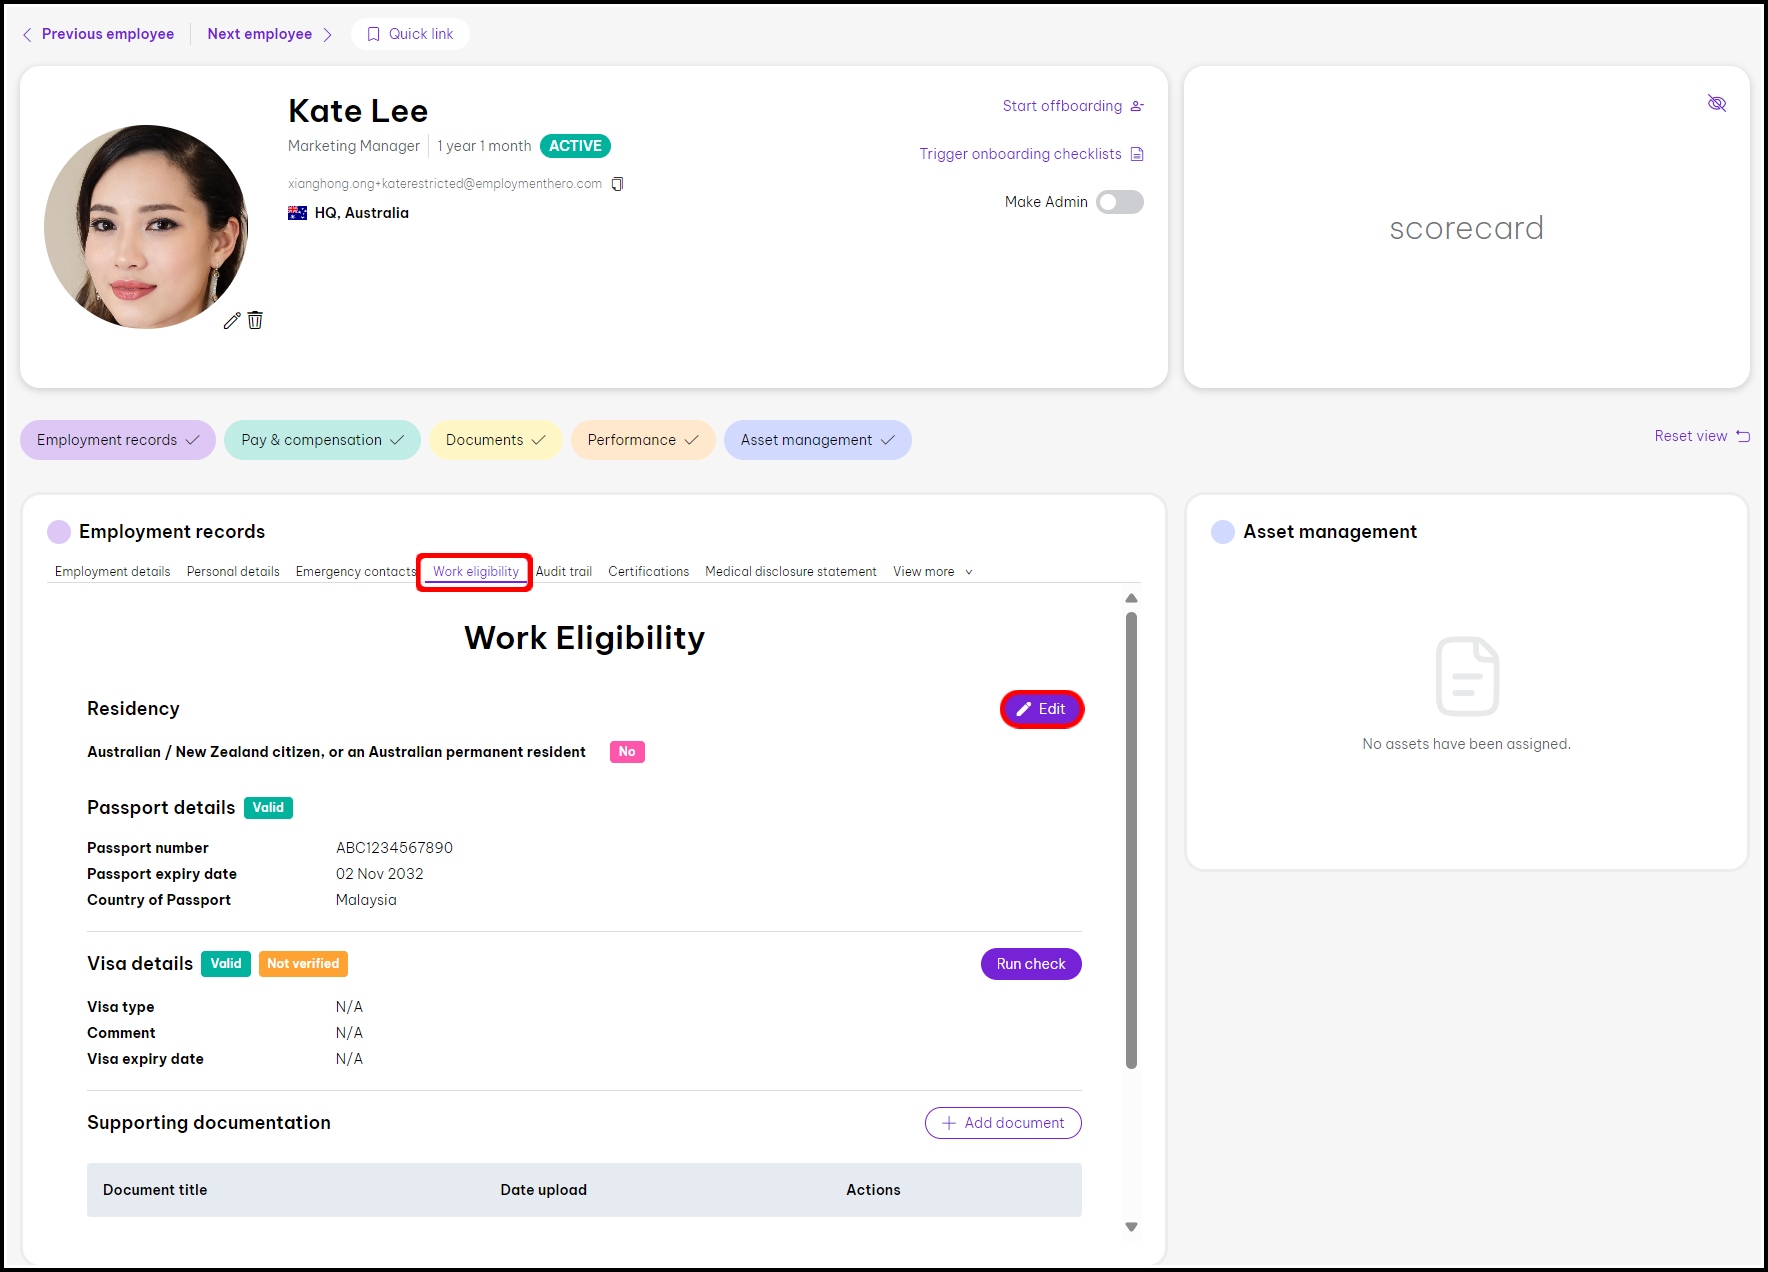Open the Audit trail tab

tap(564, 572)
